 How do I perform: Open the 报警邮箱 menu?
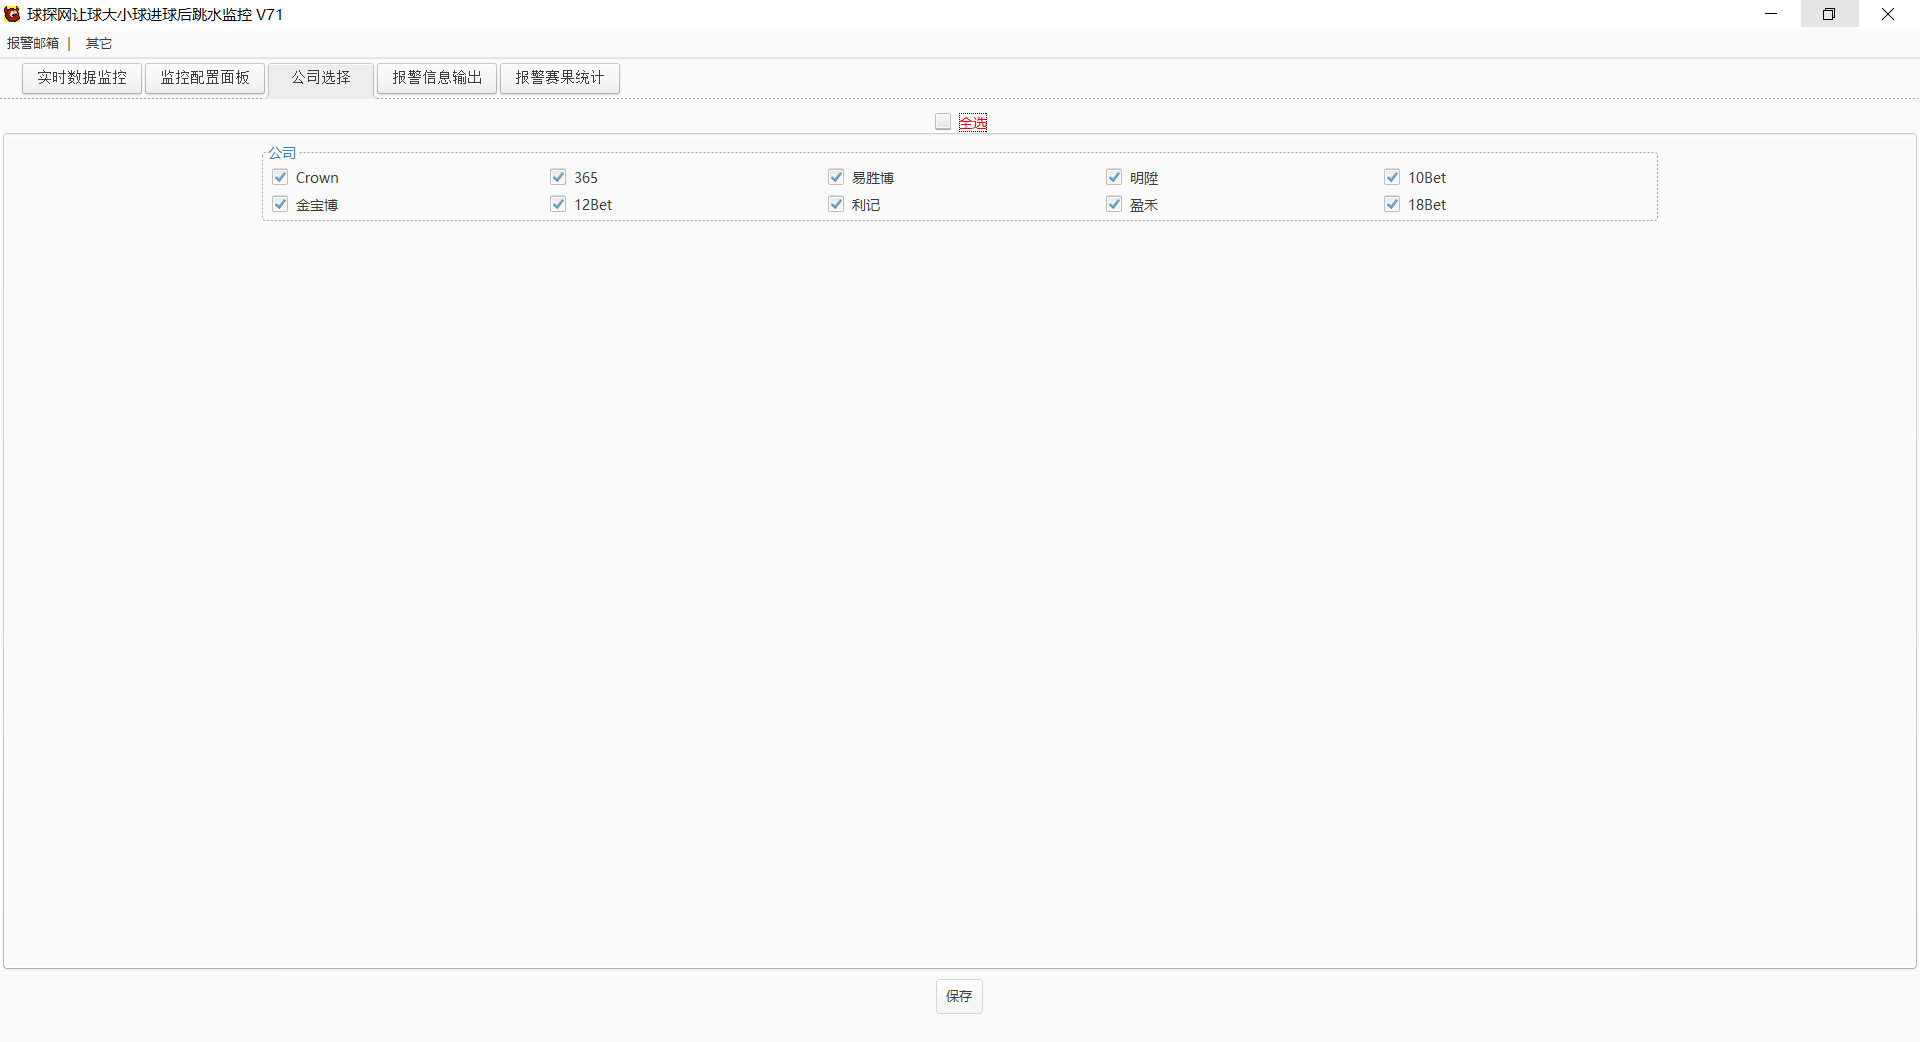click(x=33, y=43)
